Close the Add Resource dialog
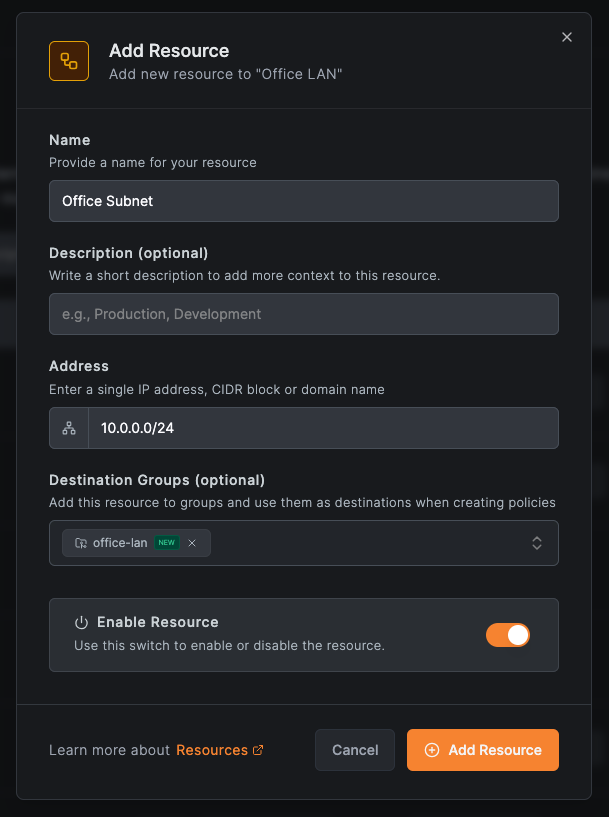This screenshot has width=609, height=817. tap(567, 37)
